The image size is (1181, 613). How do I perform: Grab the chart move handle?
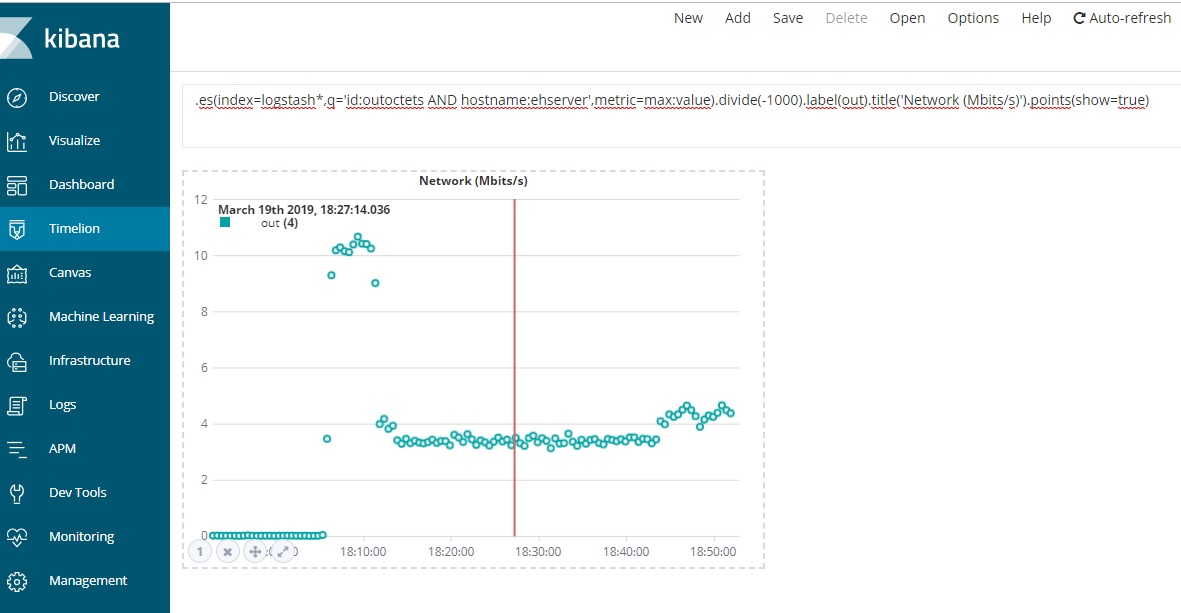pyautogui.click(x=256, y=551)
